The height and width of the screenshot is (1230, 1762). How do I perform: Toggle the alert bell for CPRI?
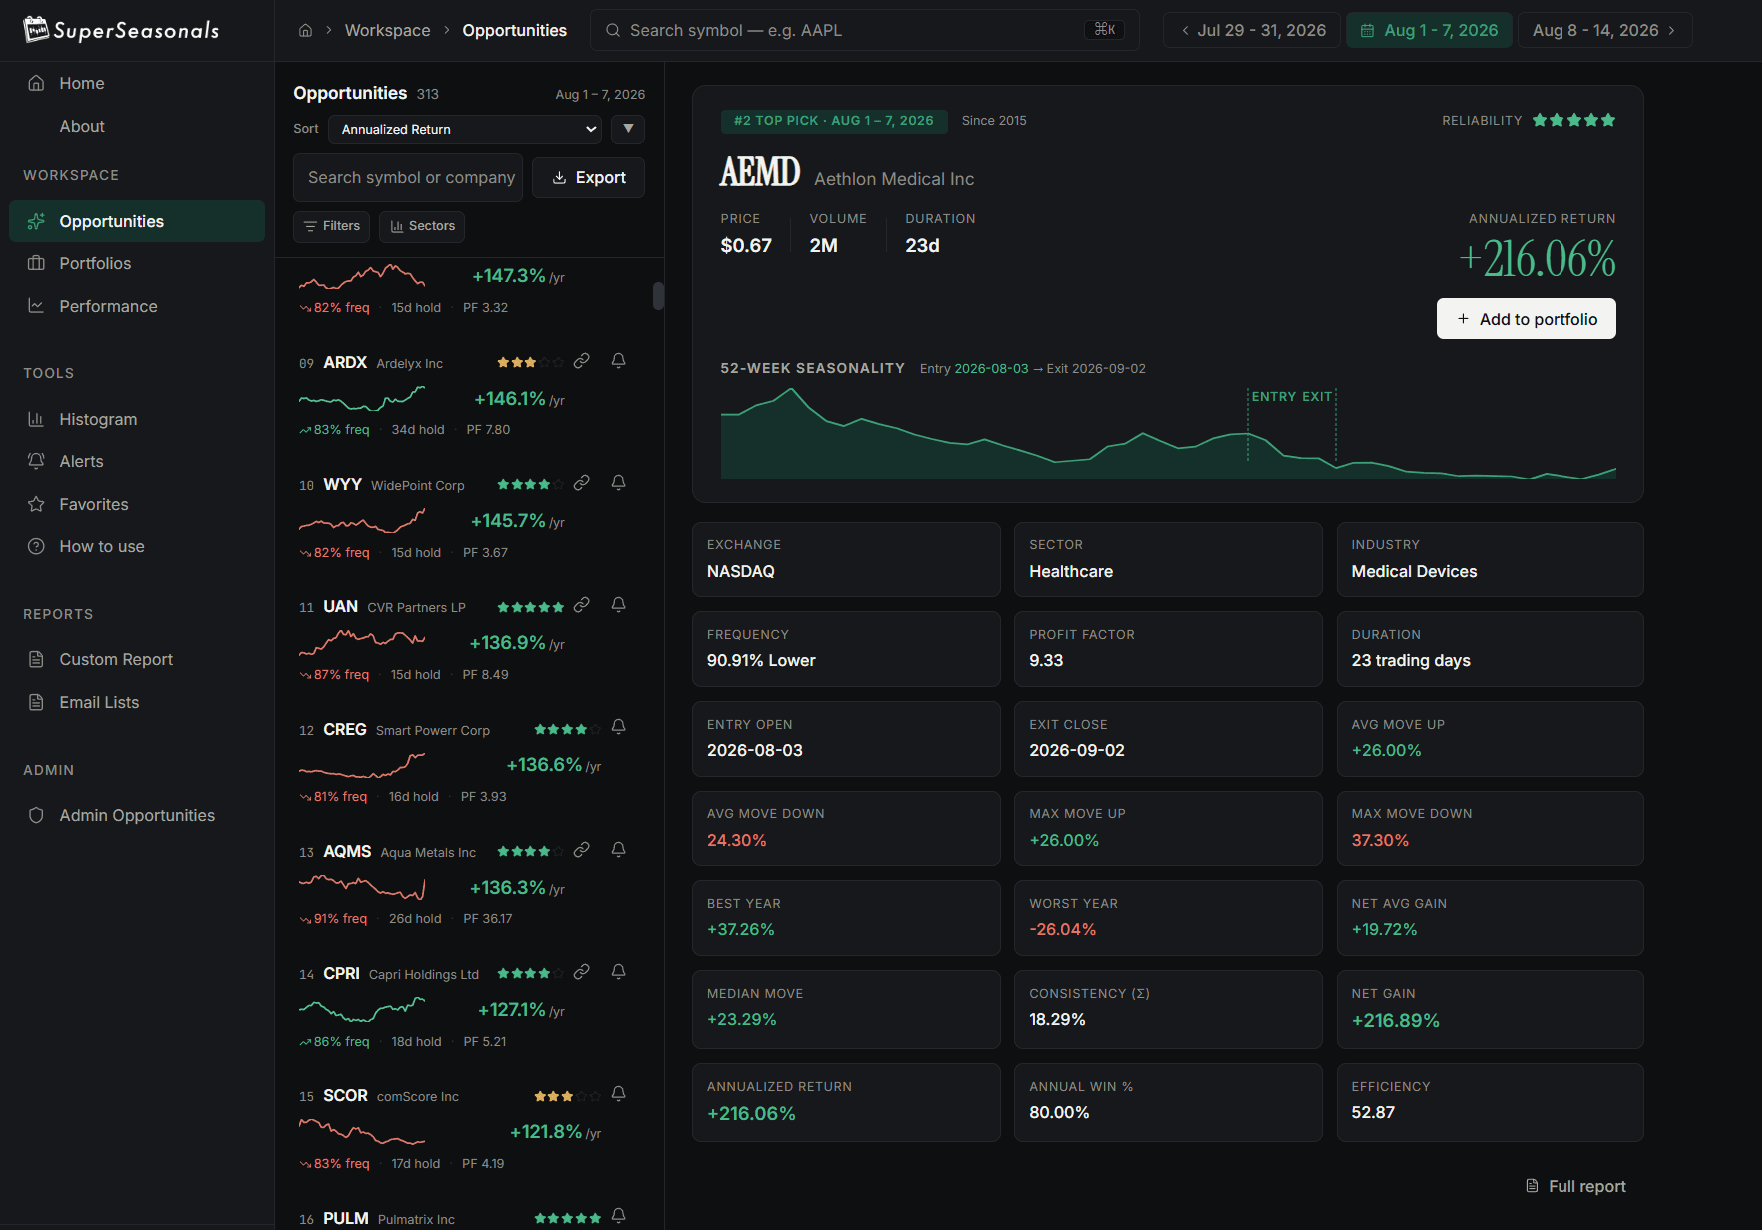(x=618, y=972)
